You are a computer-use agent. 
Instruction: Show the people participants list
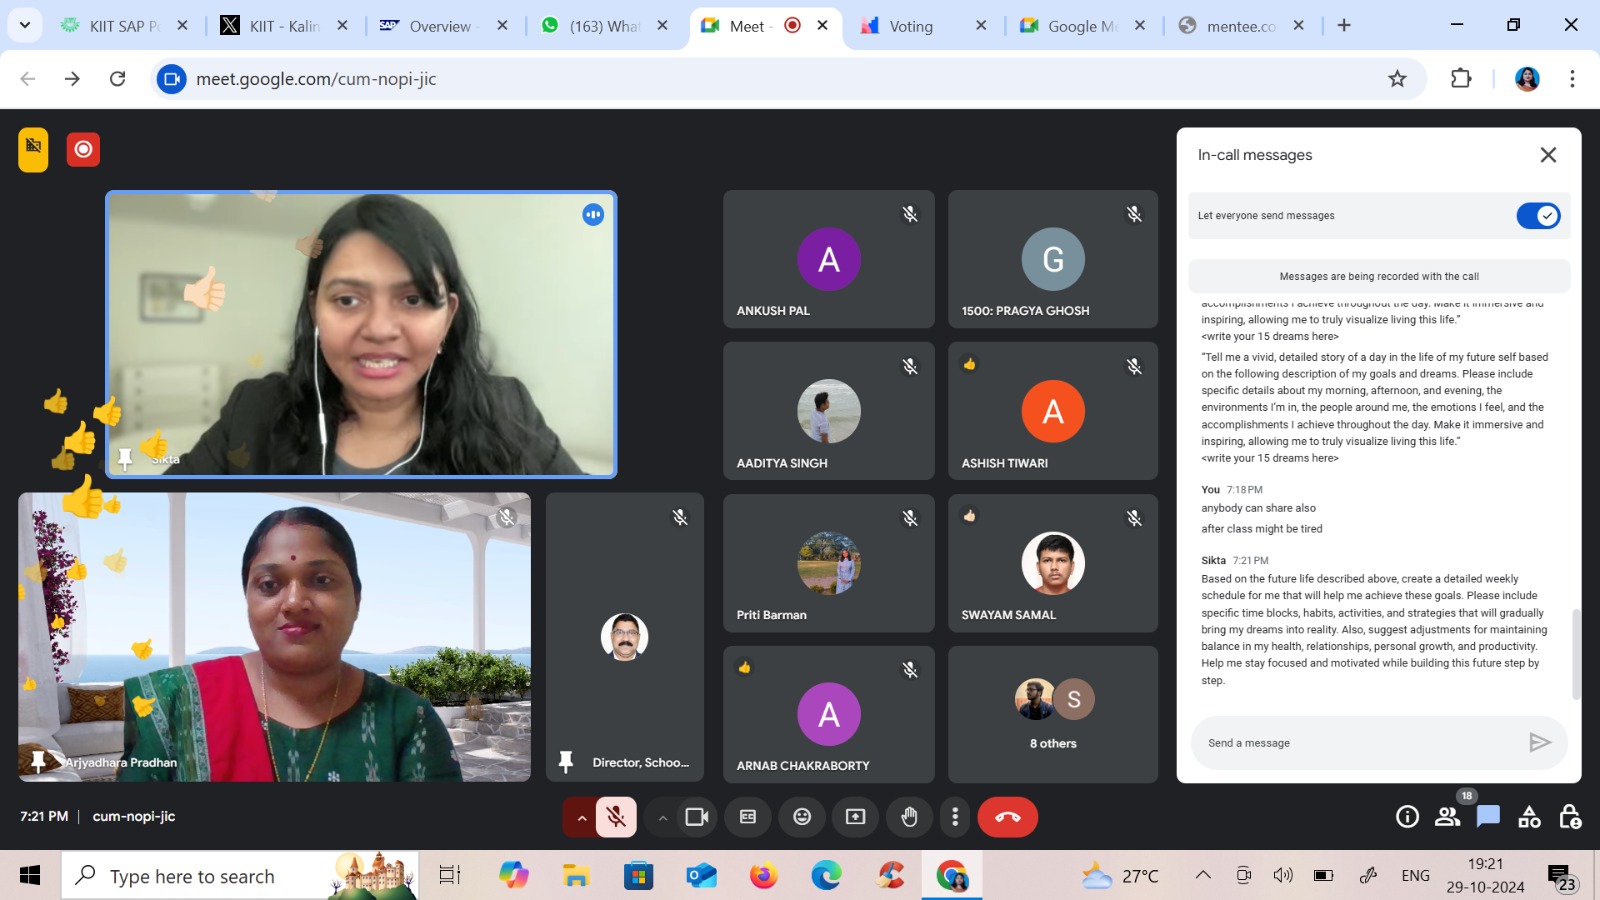pos(1447,817)
